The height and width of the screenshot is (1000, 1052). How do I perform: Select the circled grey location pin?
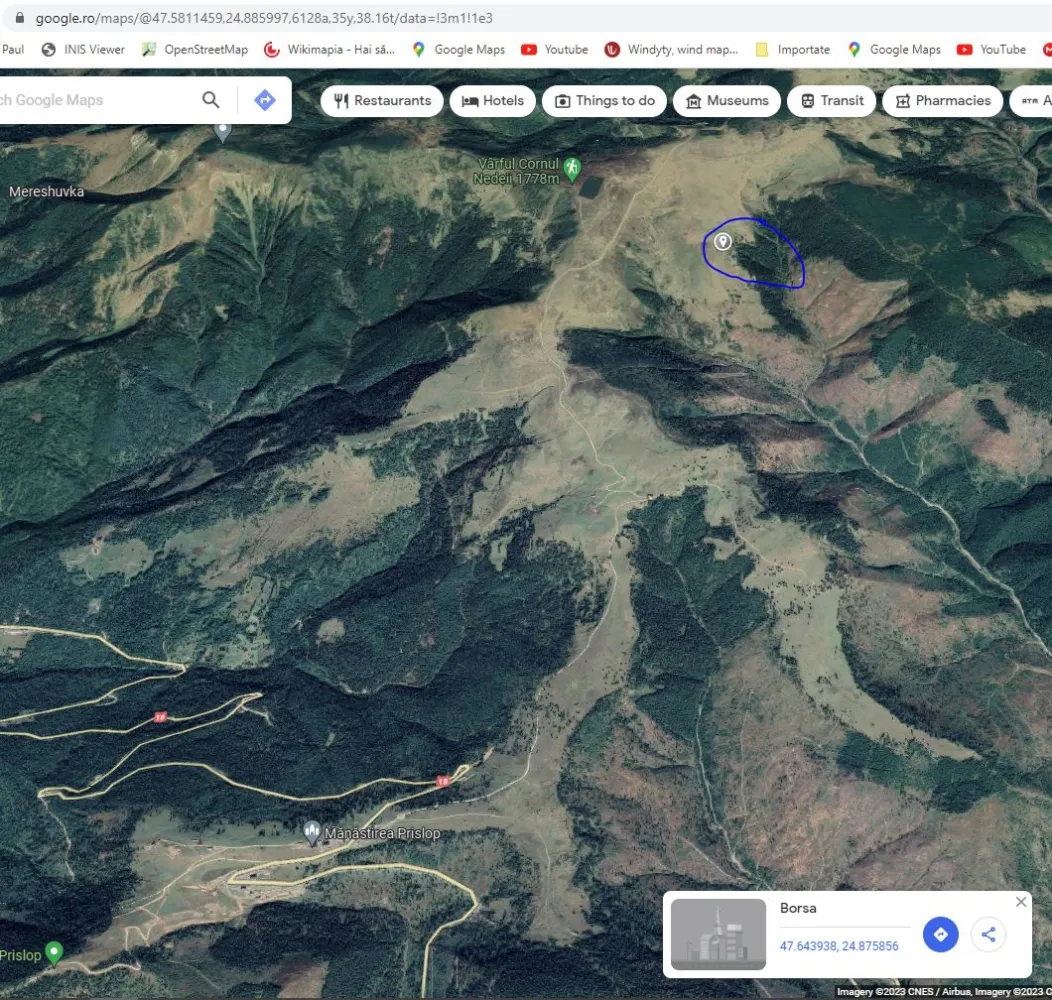tap(723, 241)
